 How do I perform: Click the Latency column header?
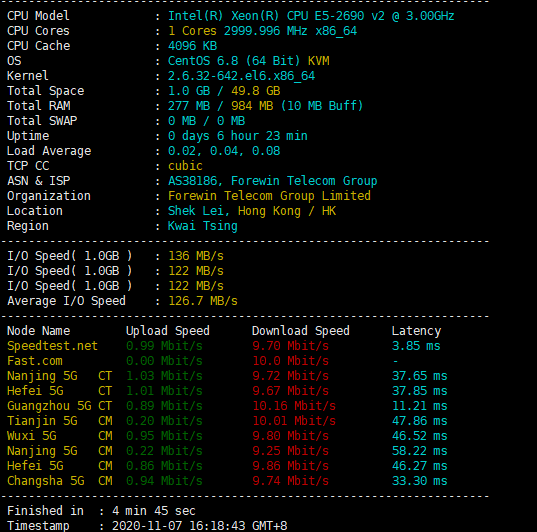click(416, 331)
